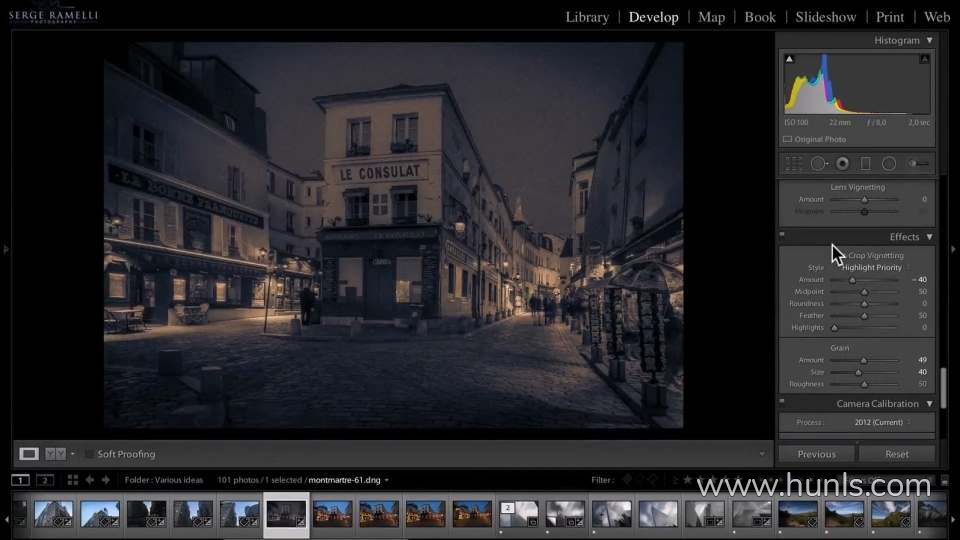Toggle the Effects panel on/off switch
The height and width of the screenshot is (540, 960).
[782, 237]
